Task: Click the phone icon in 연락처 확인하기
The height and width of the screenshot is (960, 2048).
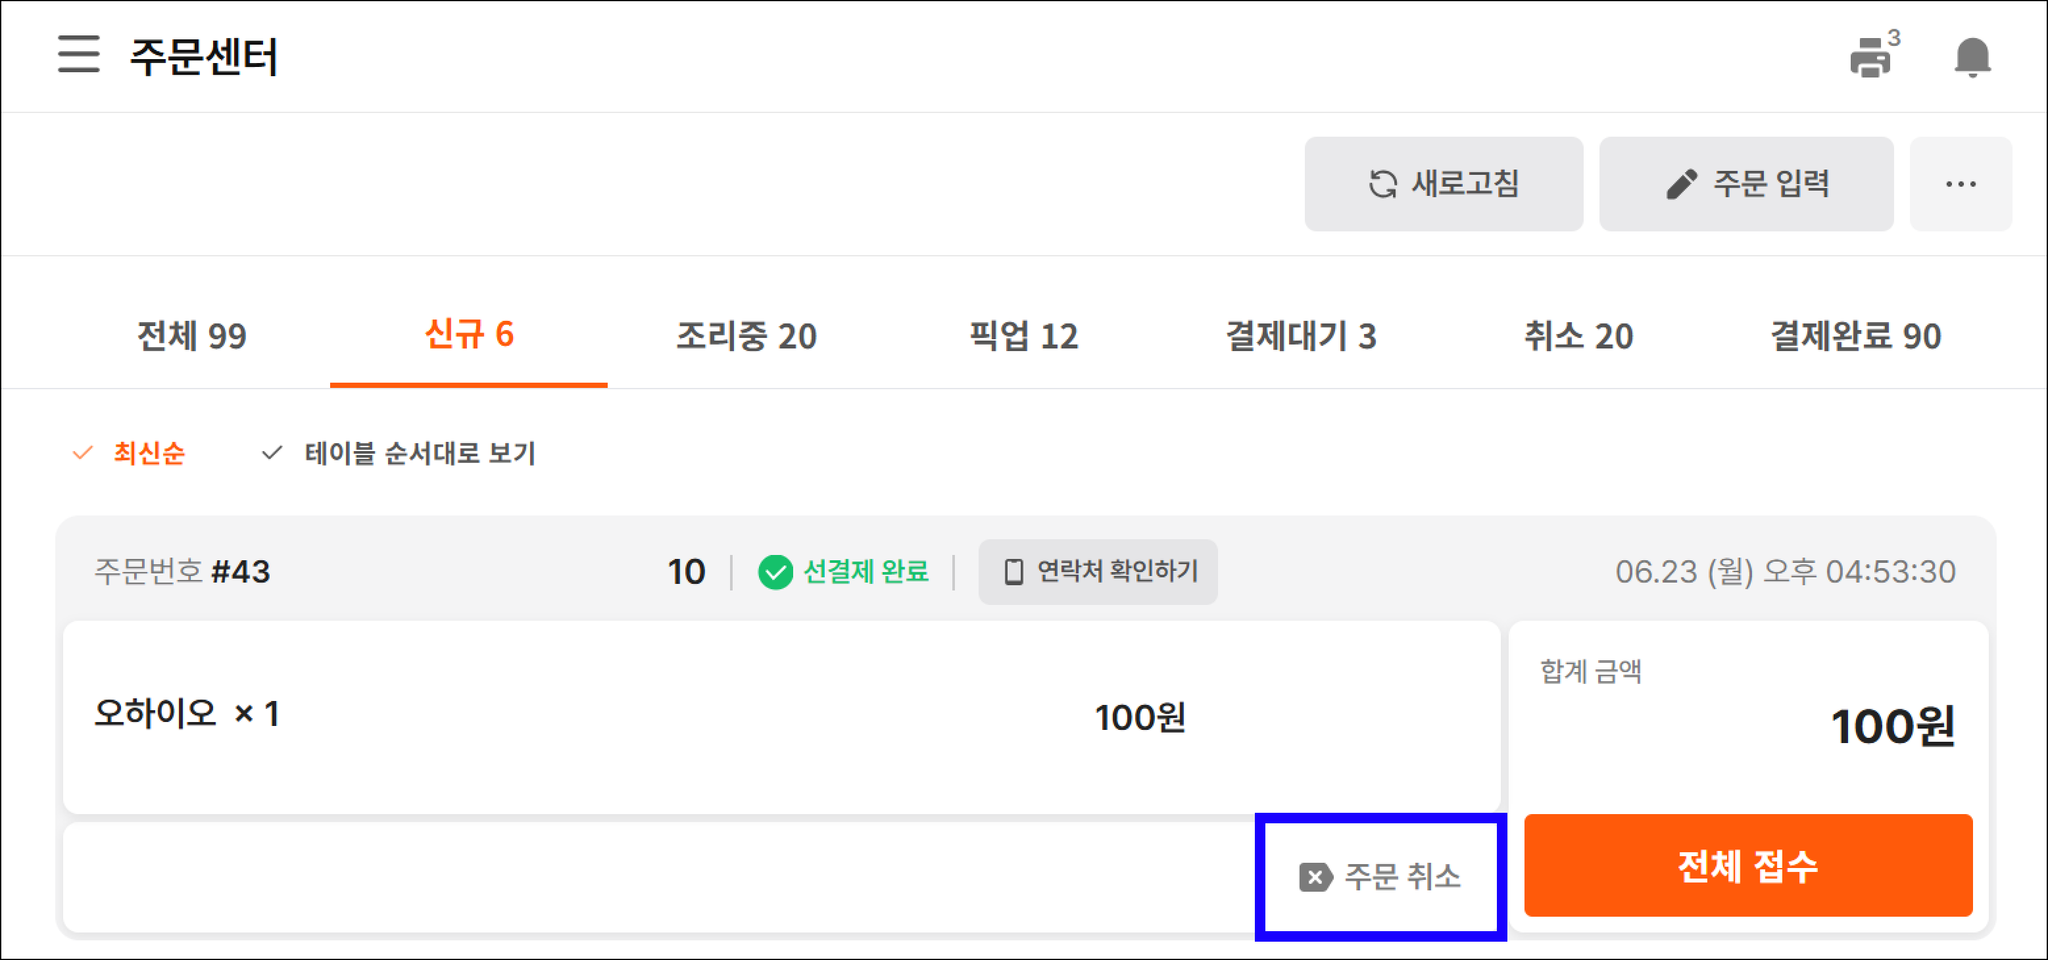Action: point(1013,572)
